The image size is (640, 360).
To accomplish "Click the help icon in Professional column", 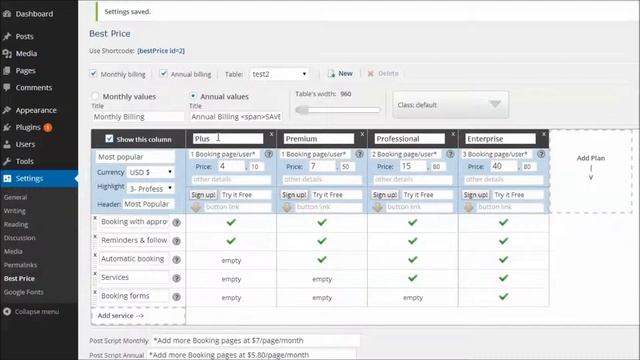I will pos(450,154).
